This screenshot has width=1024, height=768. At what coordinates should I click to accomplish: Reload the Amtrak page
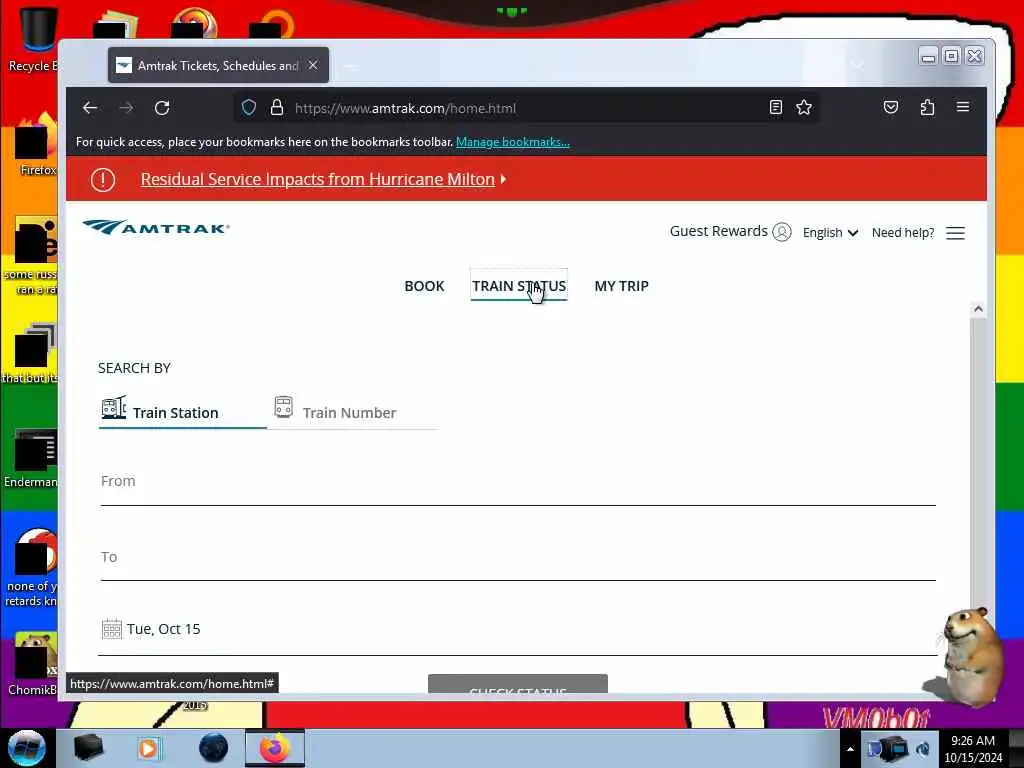click(x=162, y=108)
